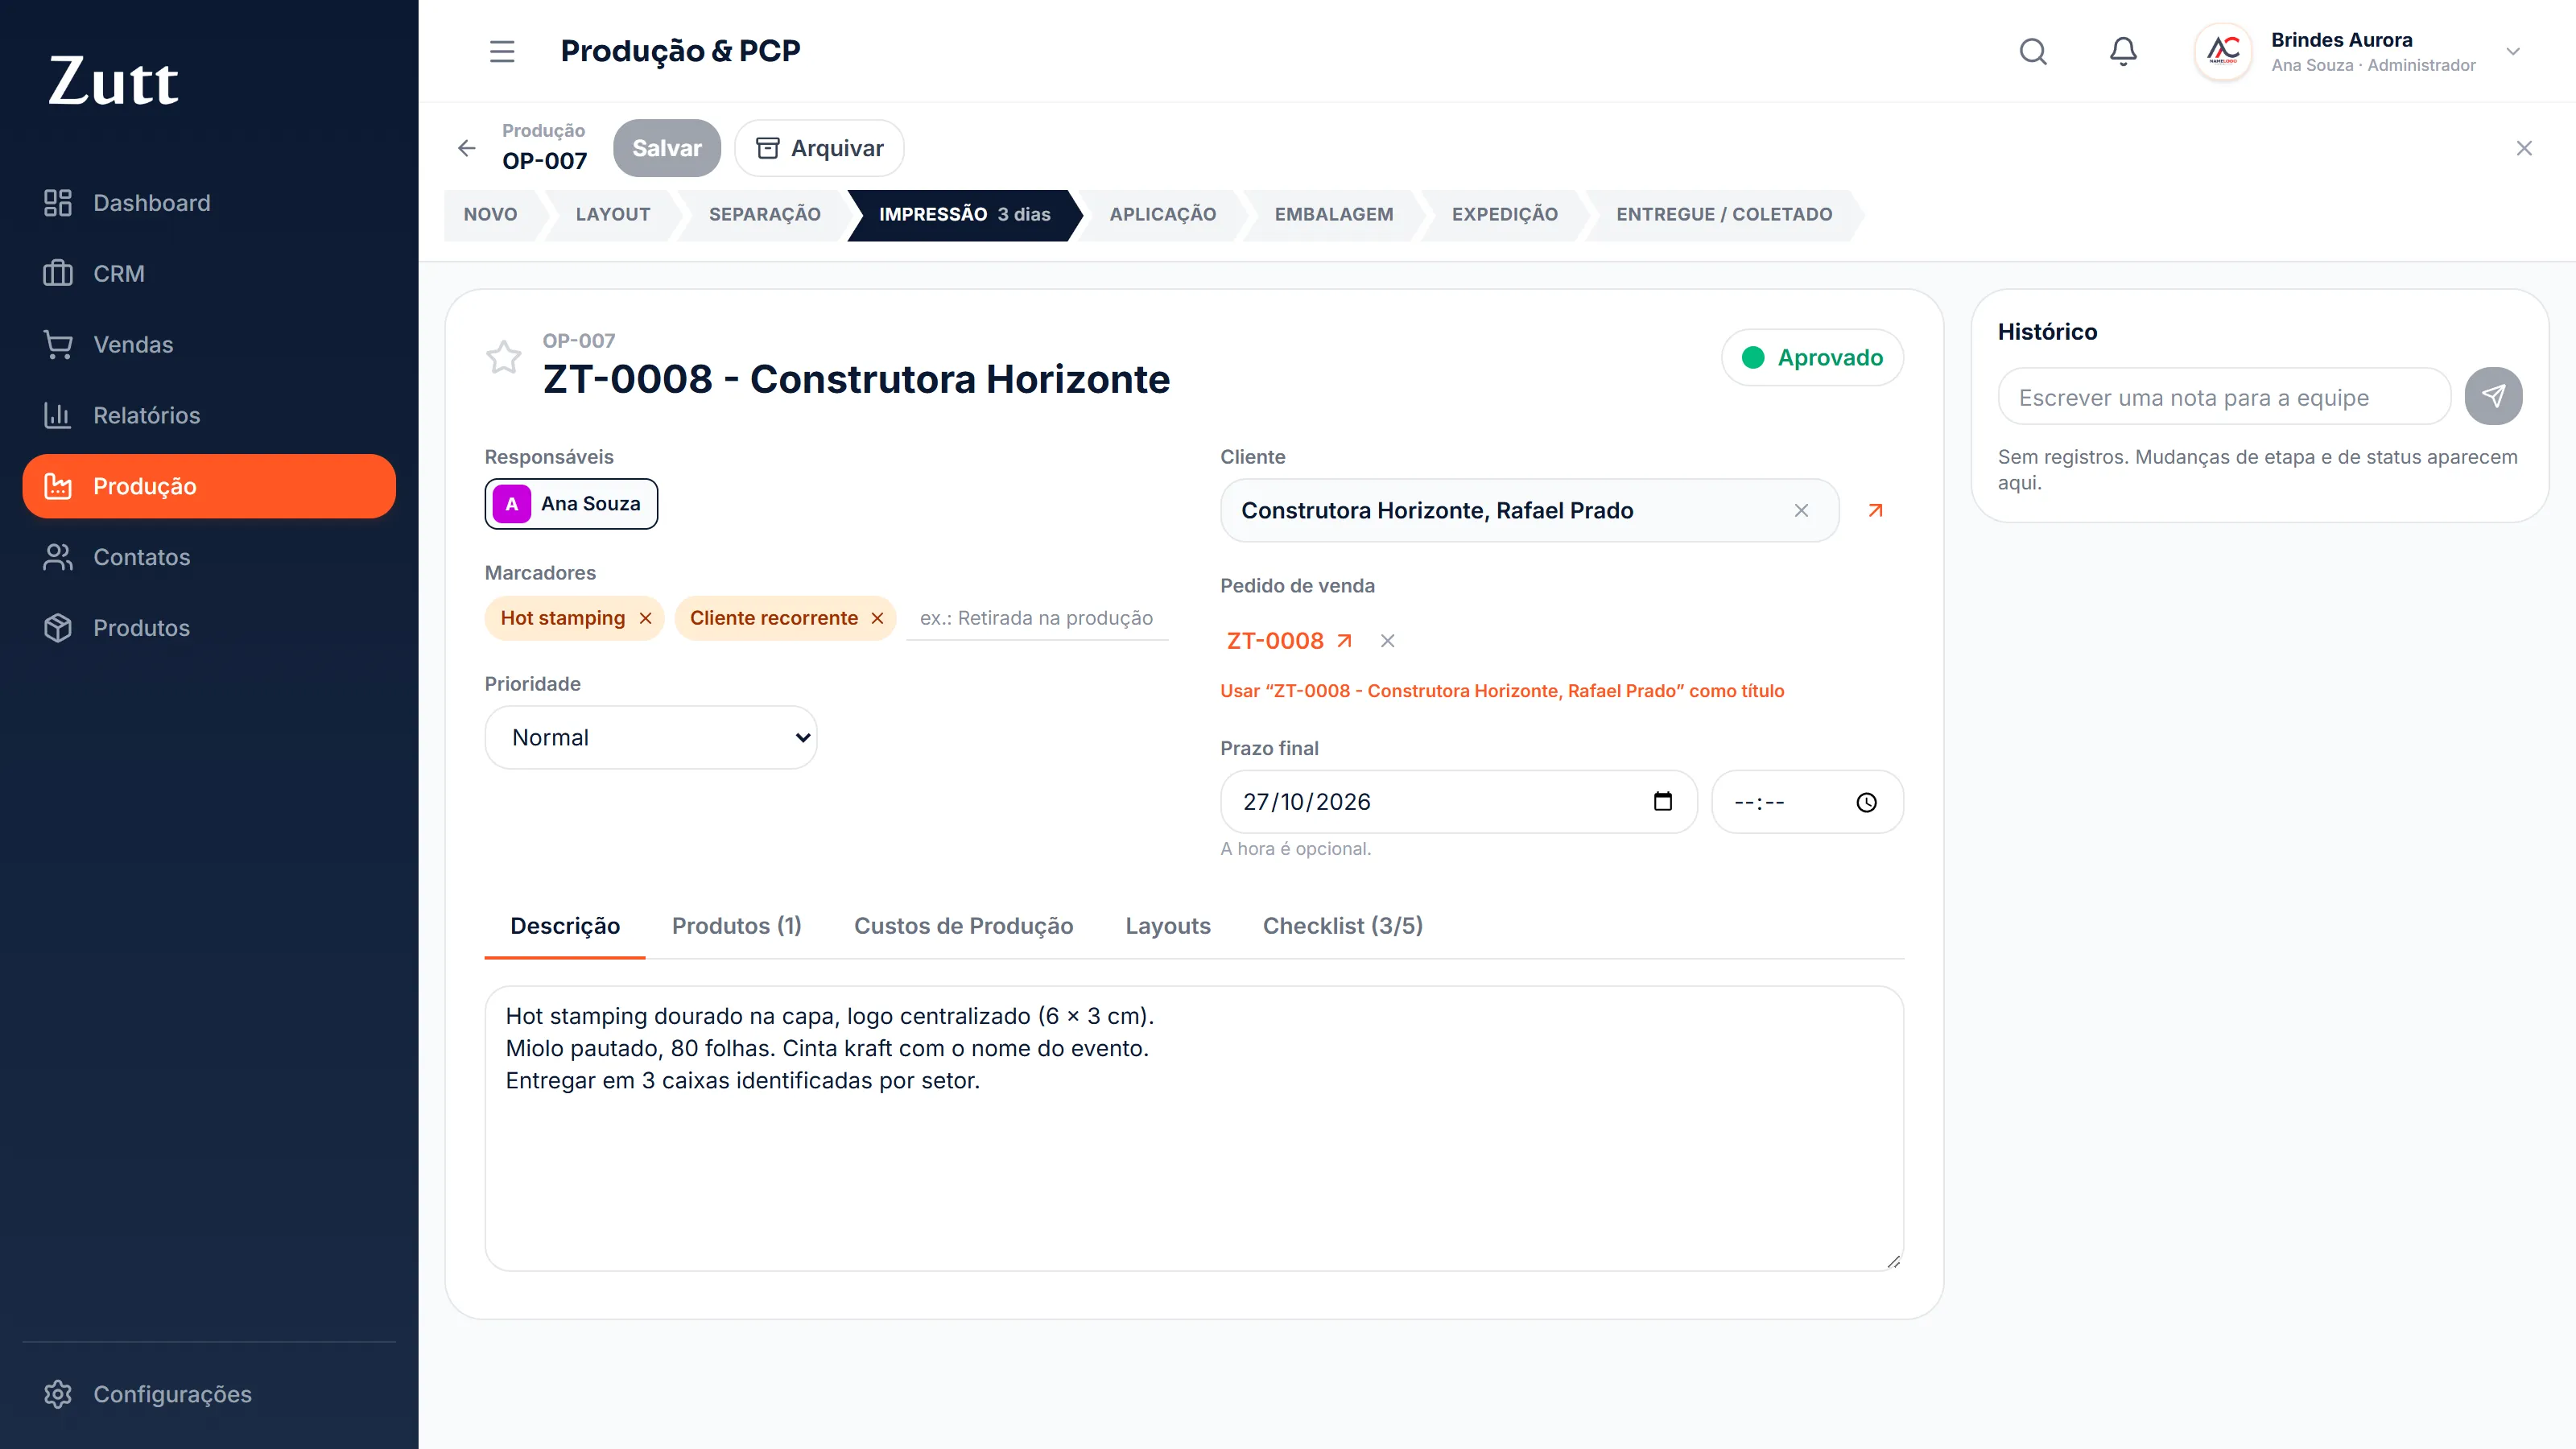Save the order with Salvar
2576x1449 pixels.
click(667, 148)
